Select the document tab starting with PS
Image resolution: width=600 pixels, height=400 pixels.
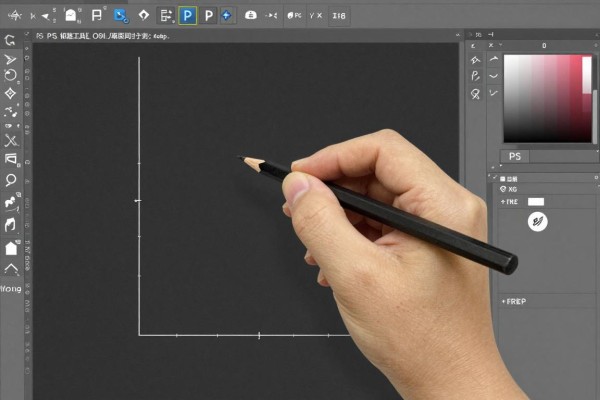(x=102, y=36)
